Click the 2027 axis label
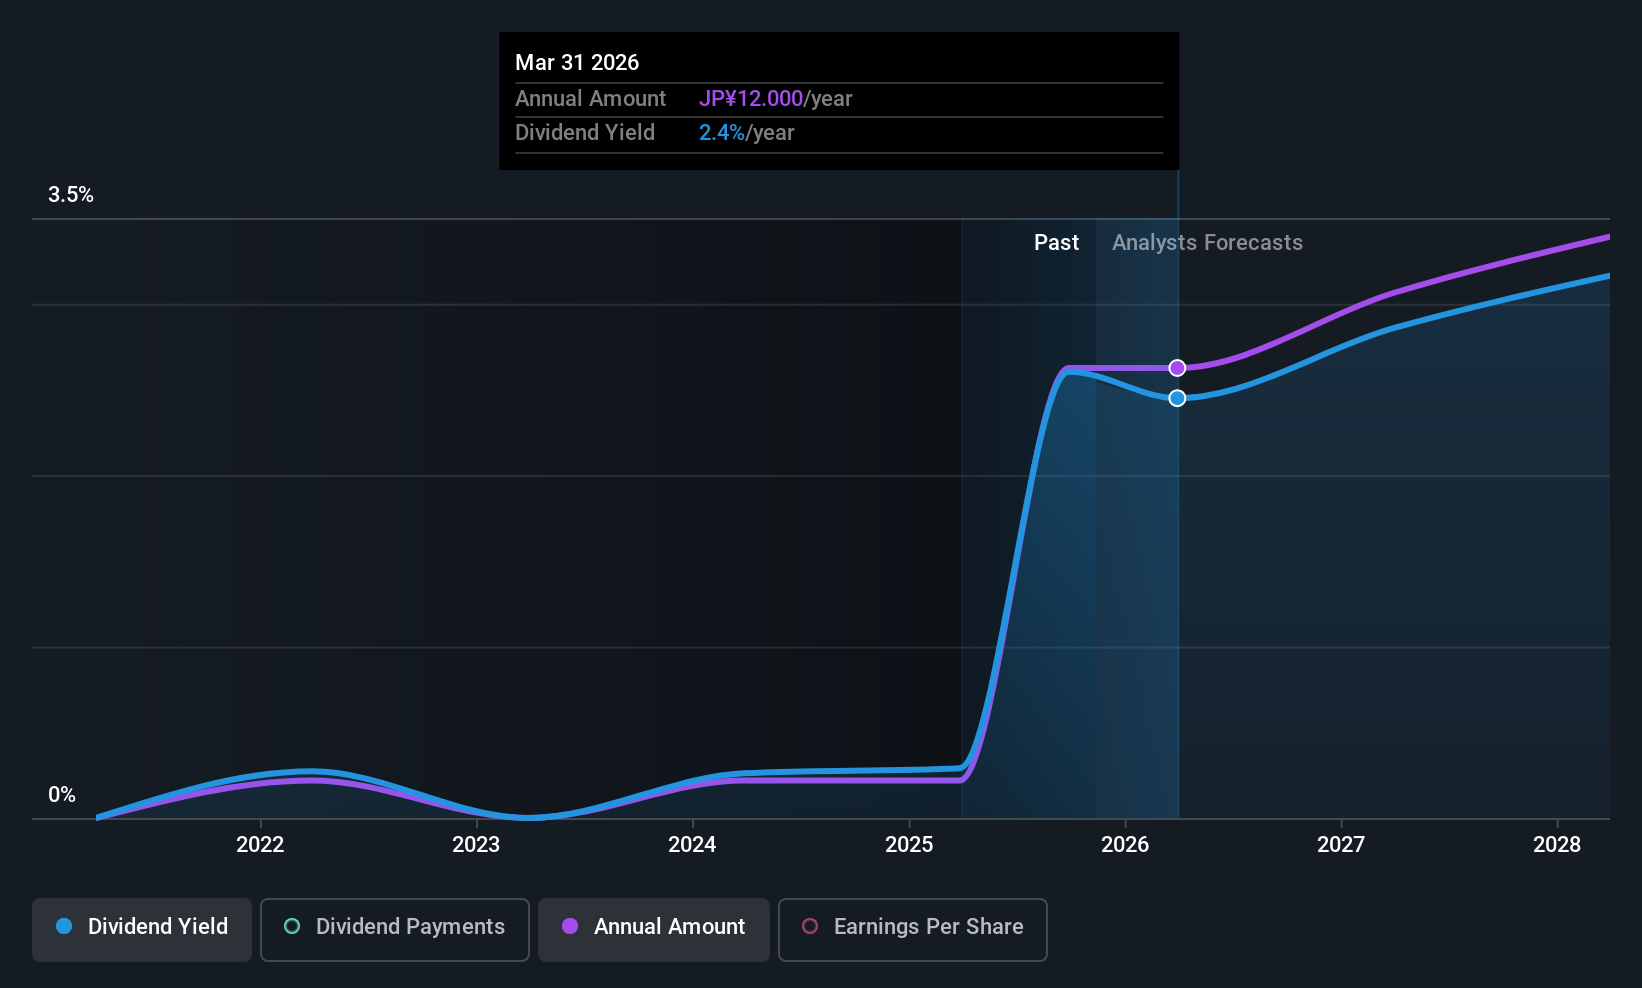 [1341, 844]
